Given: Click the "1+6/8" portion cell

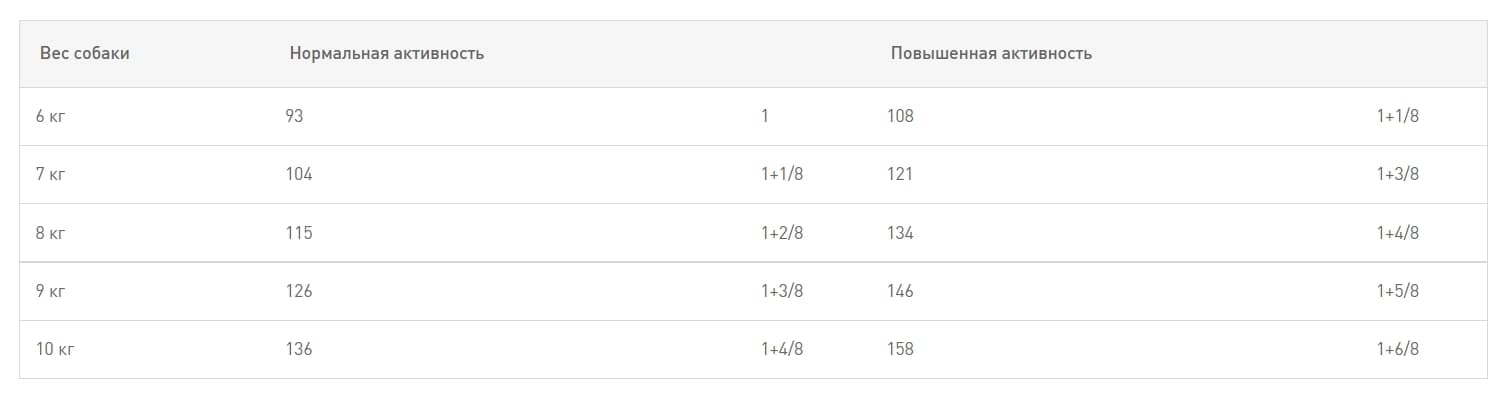Looking at the screenshot, I should click(x=1397, y=349).
